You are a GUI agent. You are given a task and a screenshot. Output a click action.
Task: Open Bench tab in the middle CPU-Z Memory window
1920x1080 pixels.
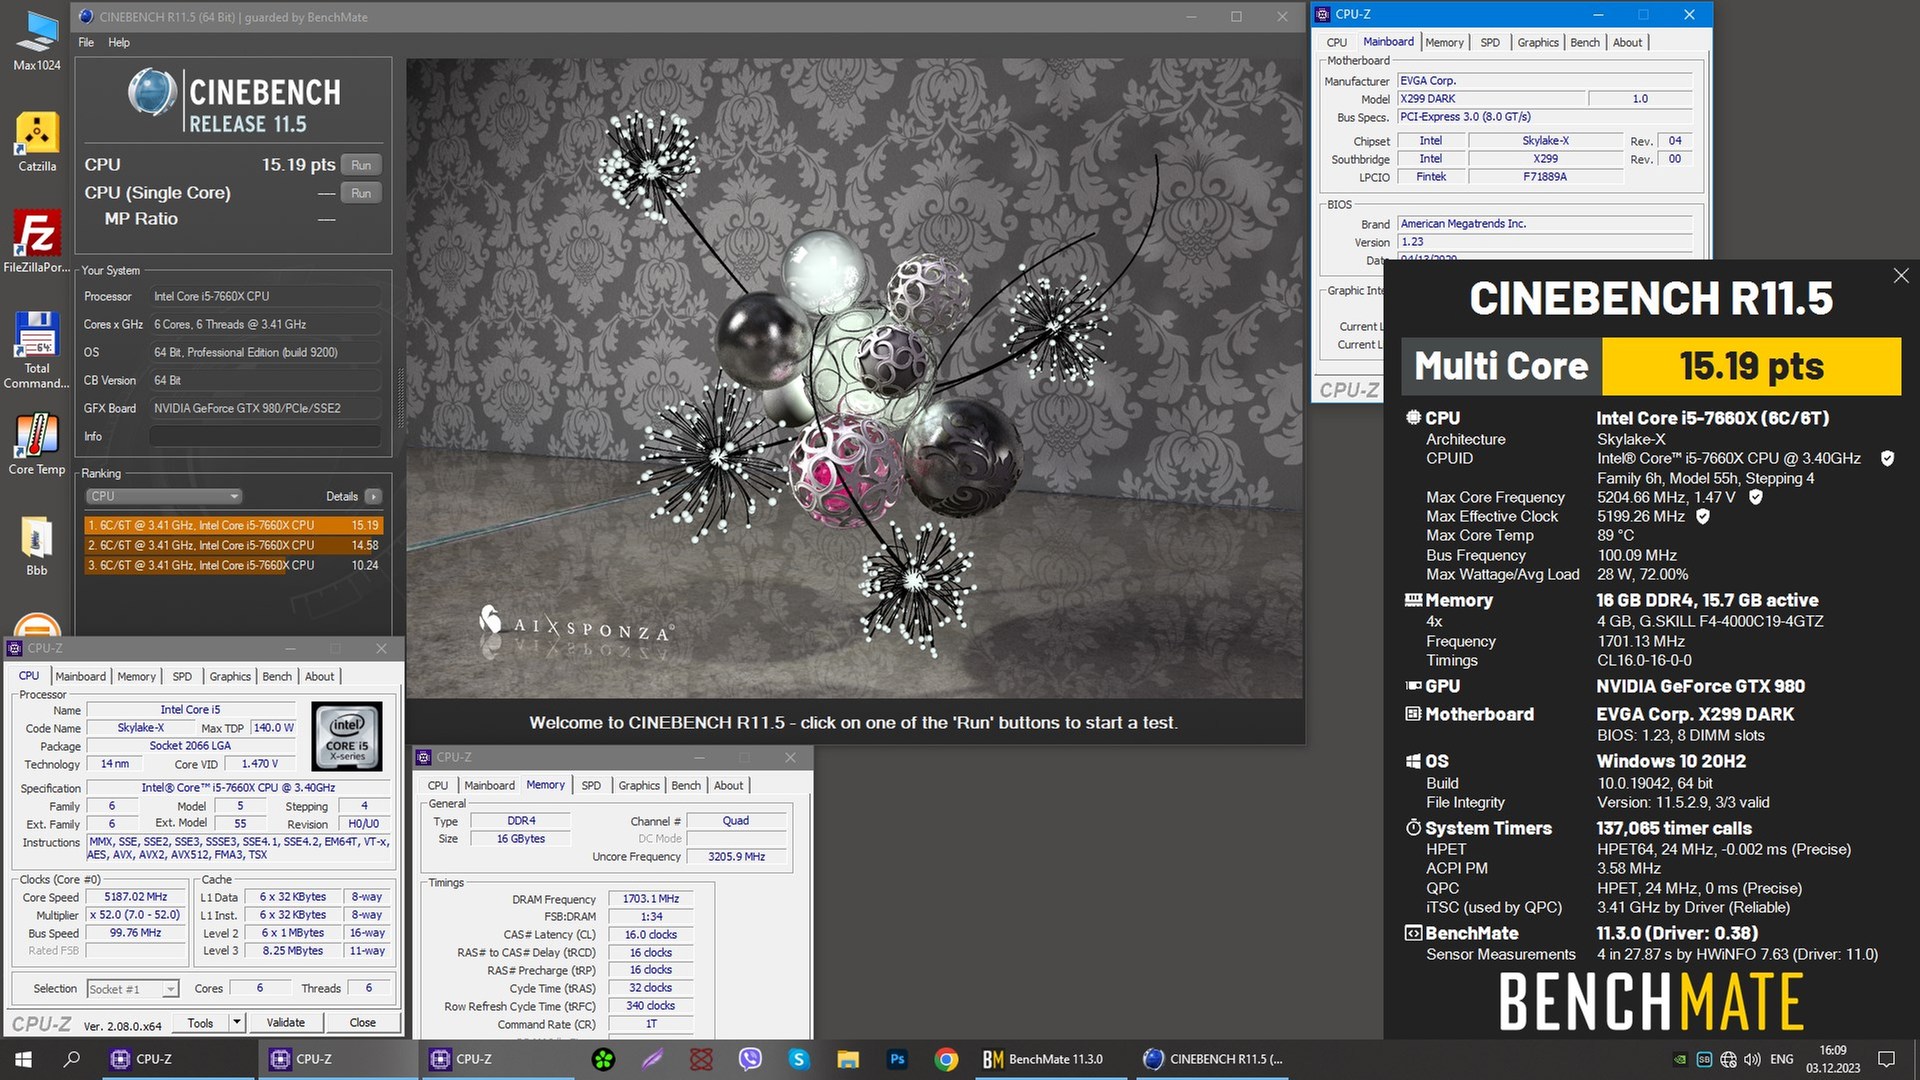(x=686, y=785)
